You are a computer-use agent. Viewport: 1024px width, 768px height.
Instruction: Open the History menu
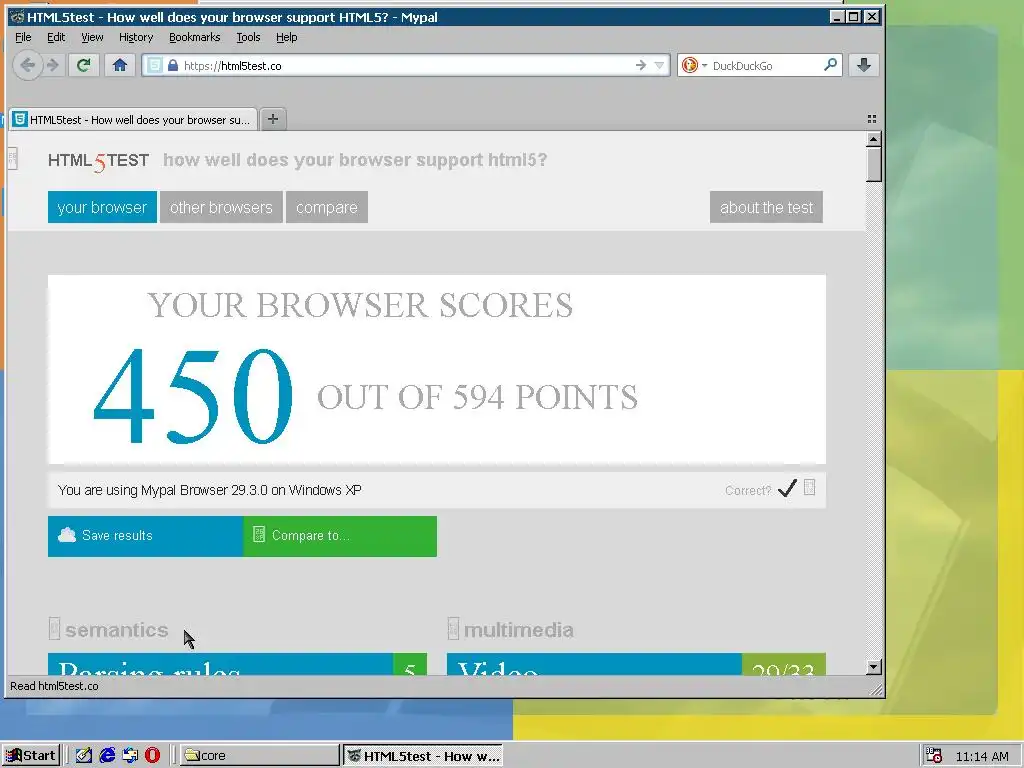[136, 37]
